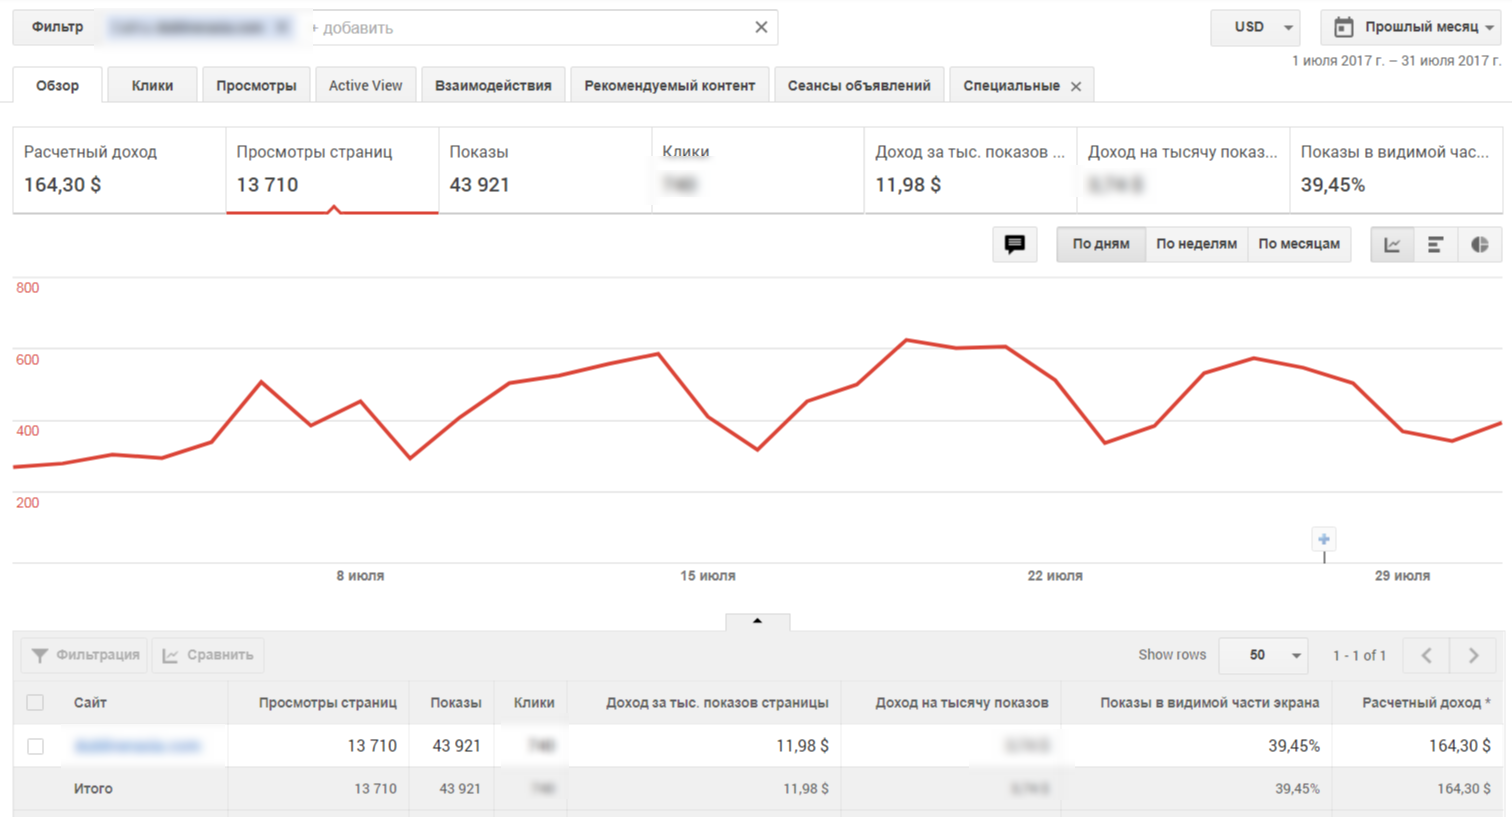Group chart По дням
Image resolution: width=1512 pixels, height=817 pixels.
tap(1101, 244)
